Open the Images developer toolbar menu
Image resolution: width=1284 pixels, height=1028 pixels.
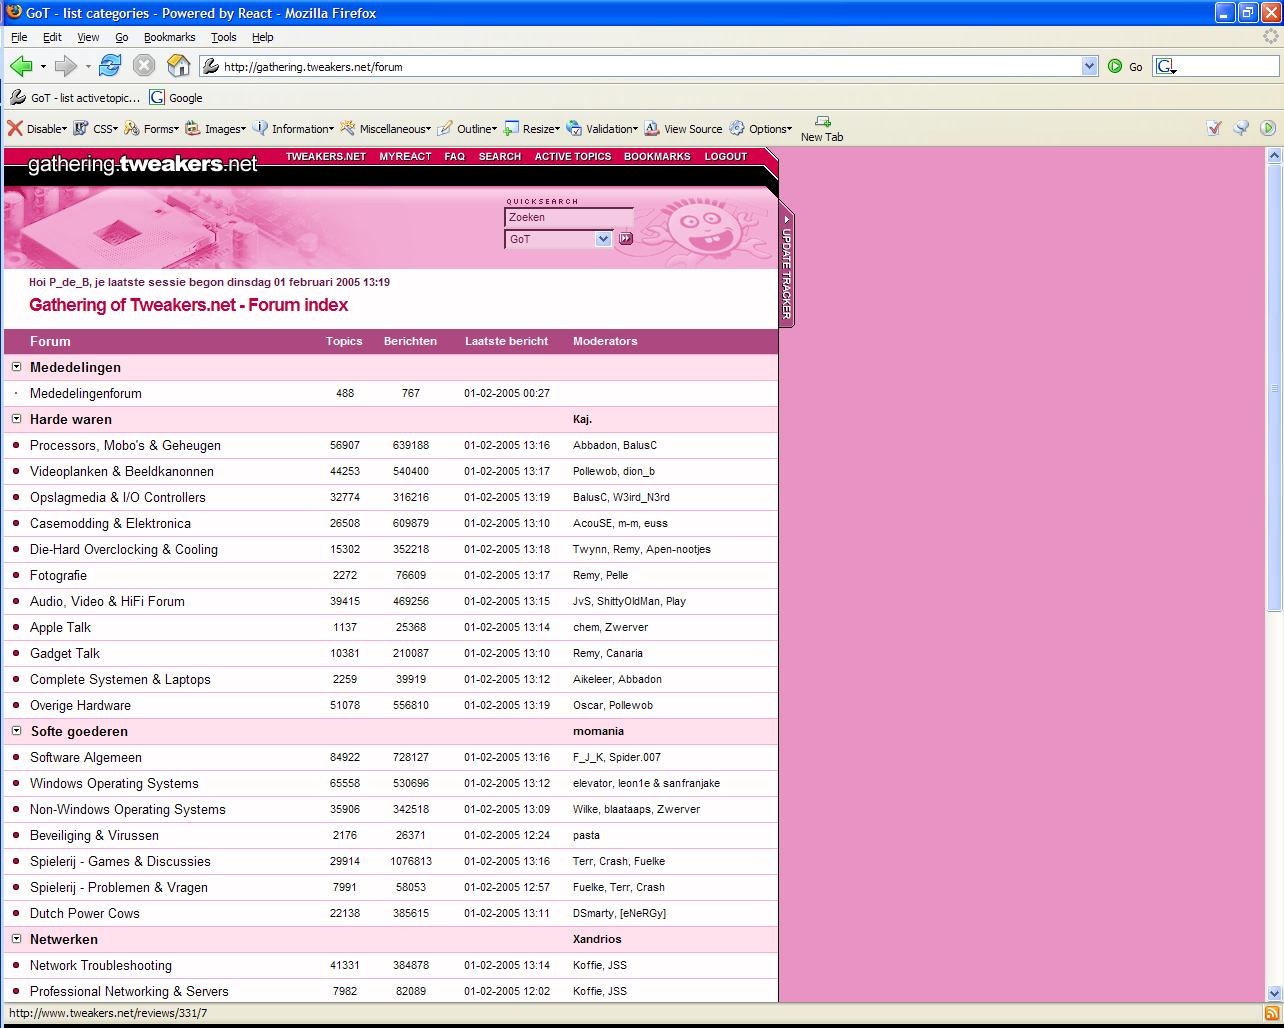pyautogui.click(x=216, y=129)
